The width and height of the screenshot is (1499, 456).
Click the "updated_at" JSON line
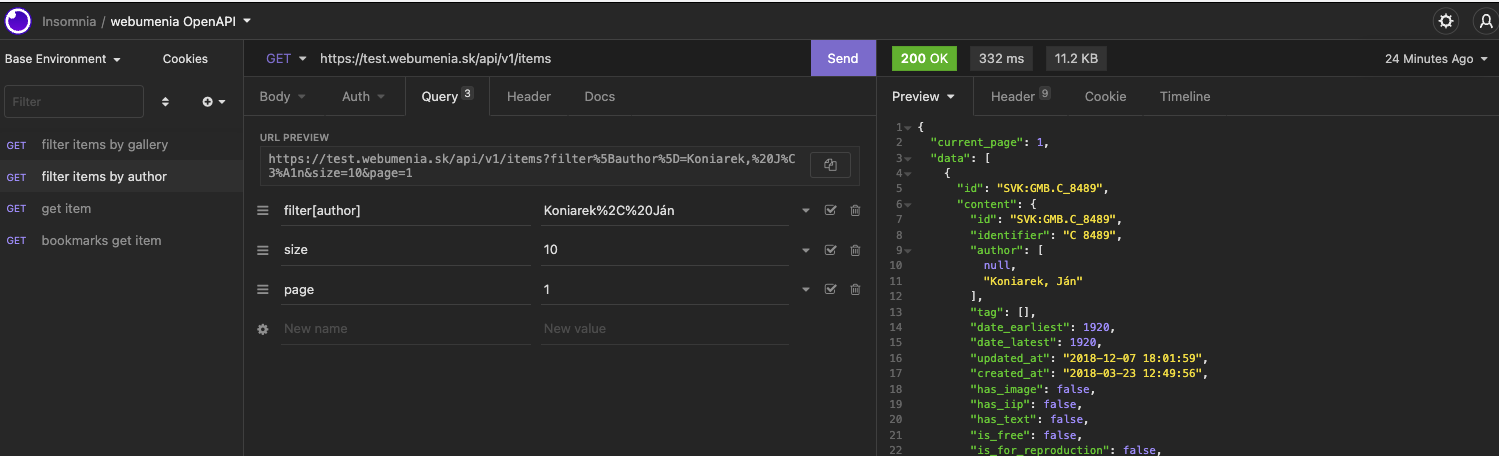click(1090, 358)
